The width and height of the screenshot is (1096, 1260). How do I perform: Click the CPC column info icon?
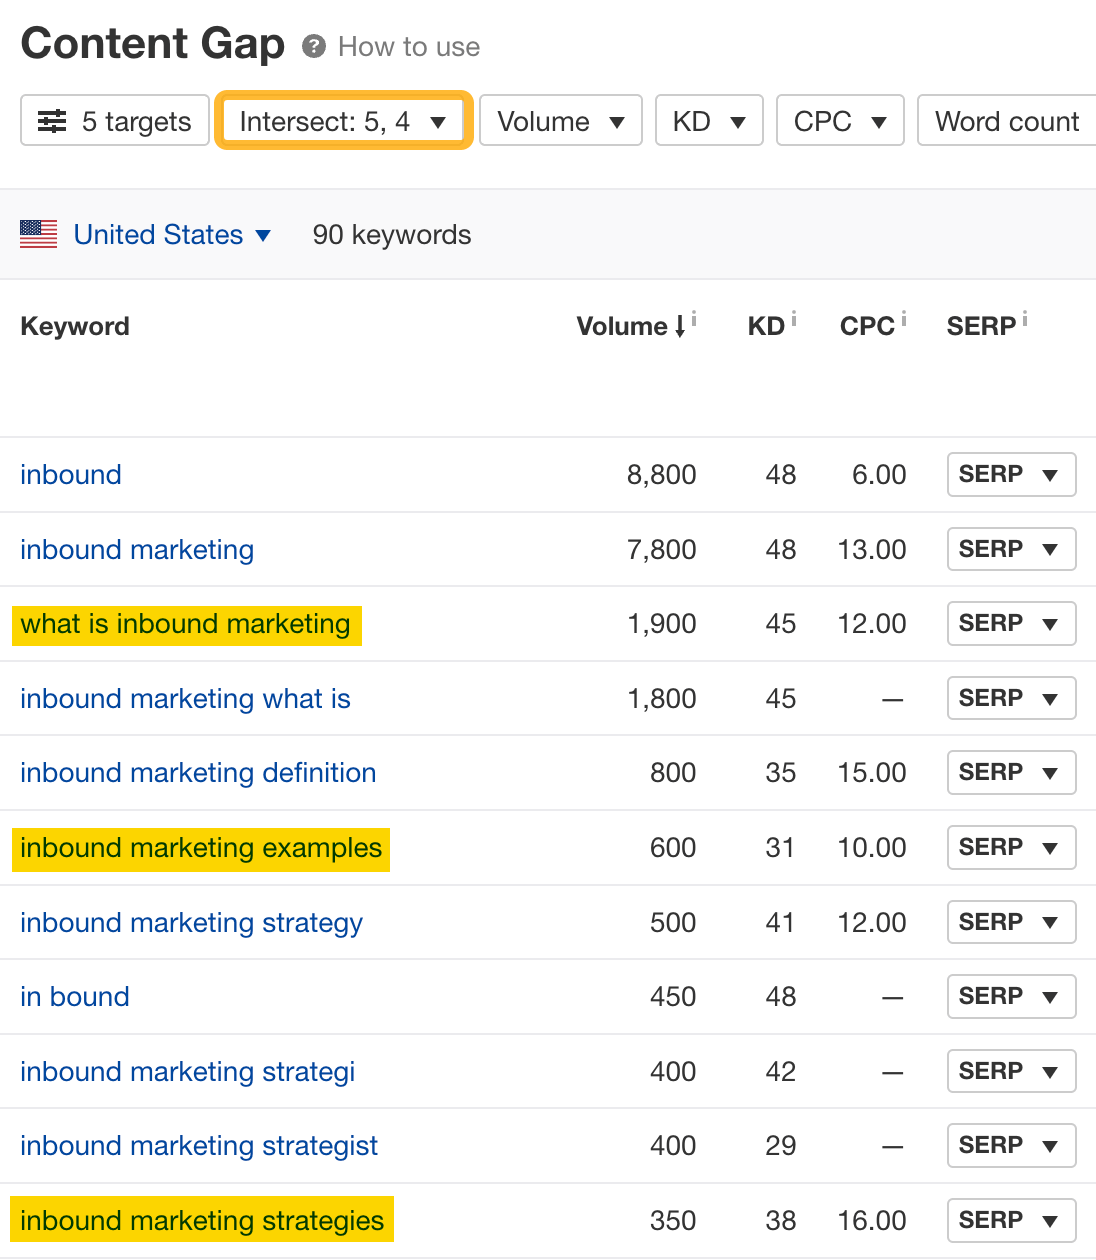[905, 316]
